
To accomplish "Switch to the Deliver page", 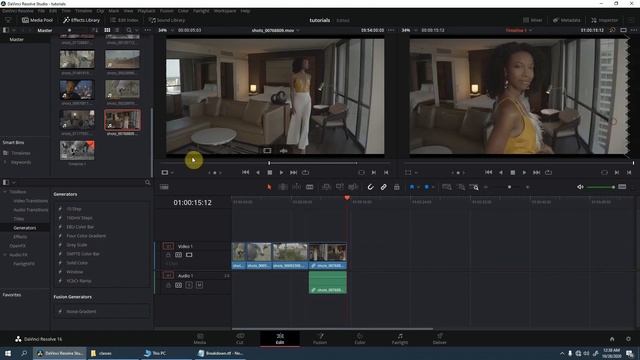I will pos(440,338).
